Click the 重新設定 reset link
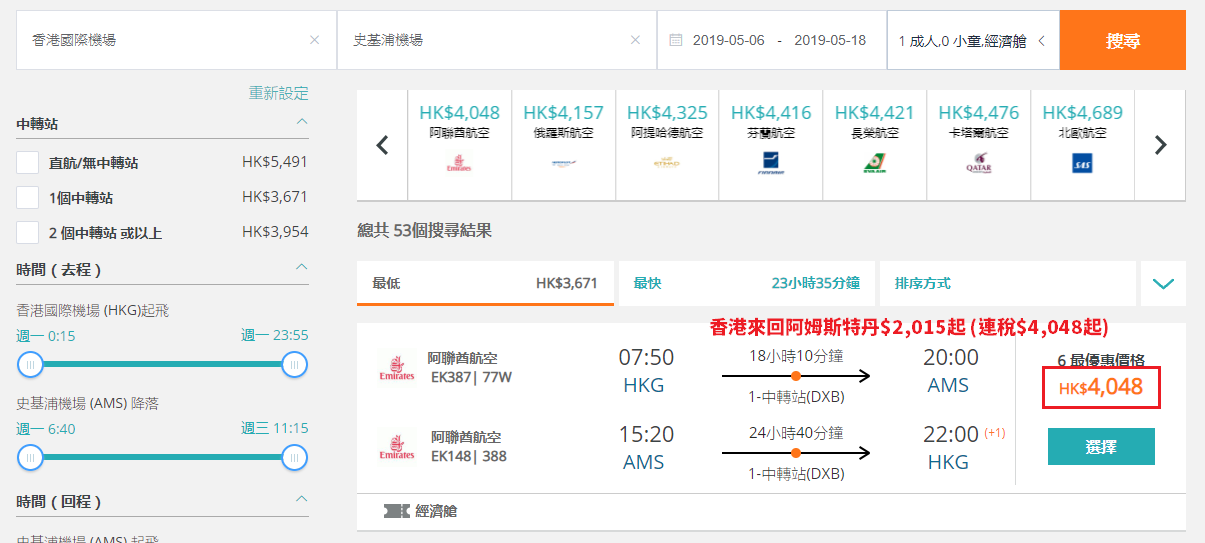Screen dimensions: 1205x543 279,93
